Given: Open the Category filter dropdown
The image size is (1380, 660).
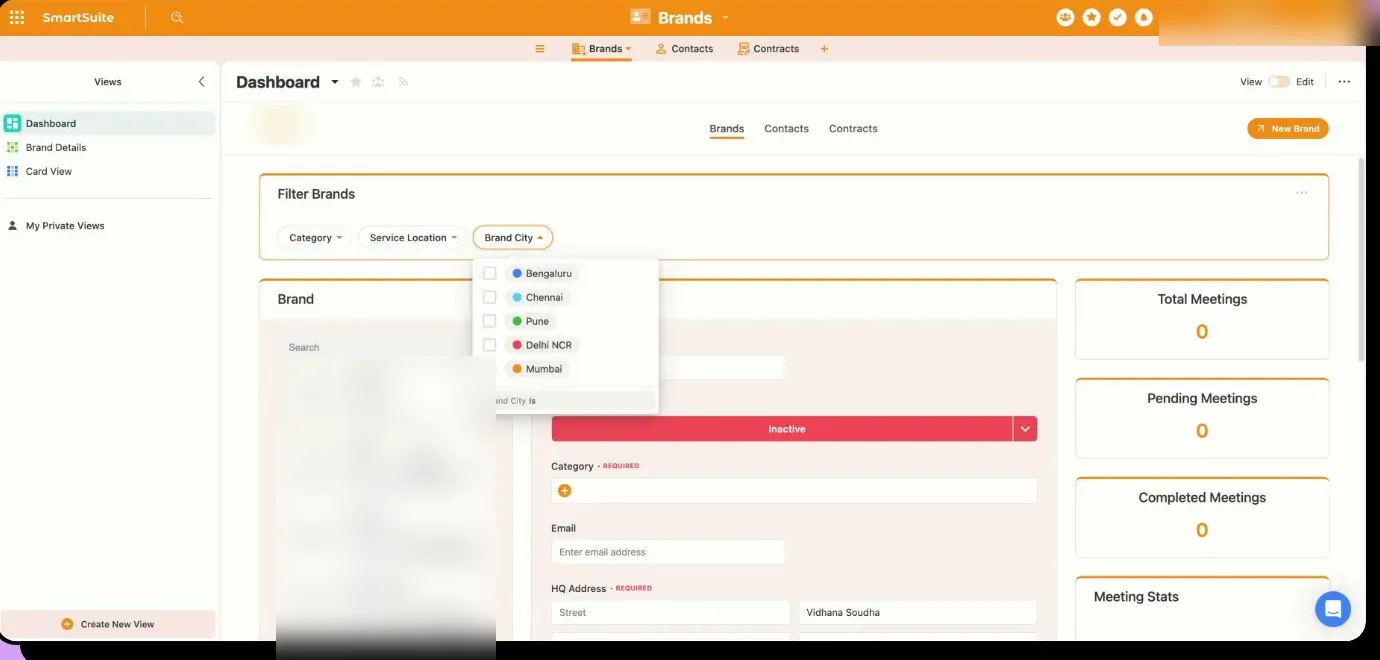Looking at the screenshot, I should tap(315, 238).
